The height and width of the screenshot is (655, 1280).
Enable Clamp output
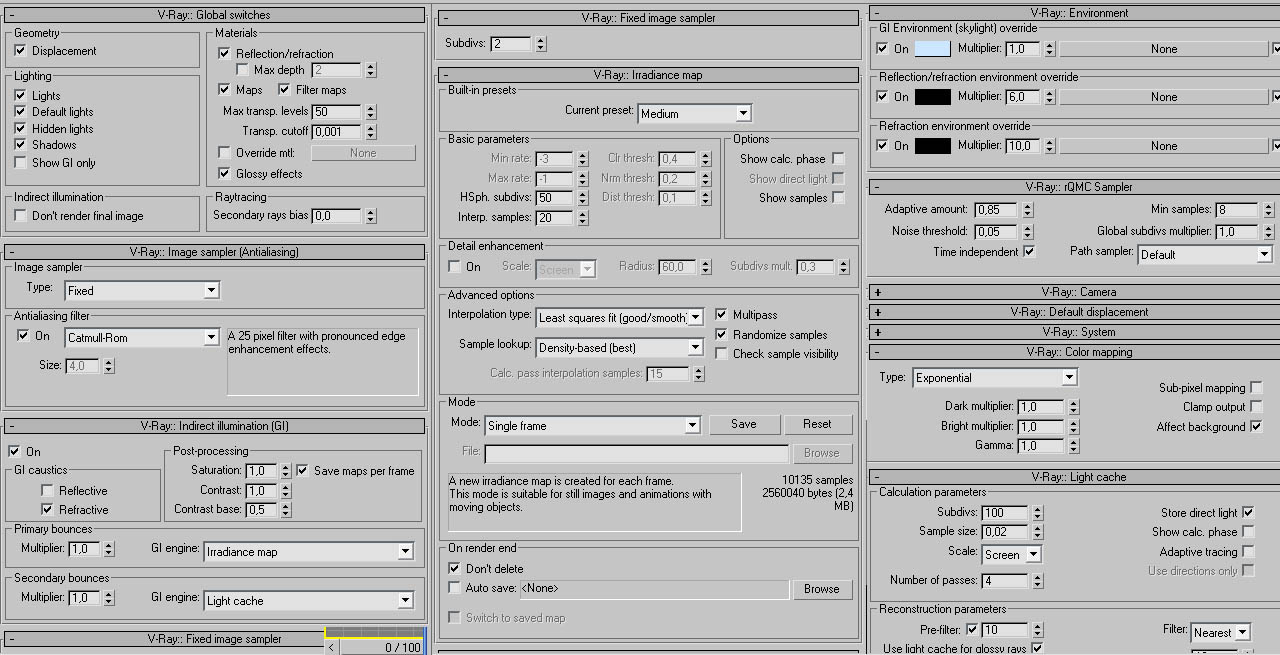click(1256, 407)
